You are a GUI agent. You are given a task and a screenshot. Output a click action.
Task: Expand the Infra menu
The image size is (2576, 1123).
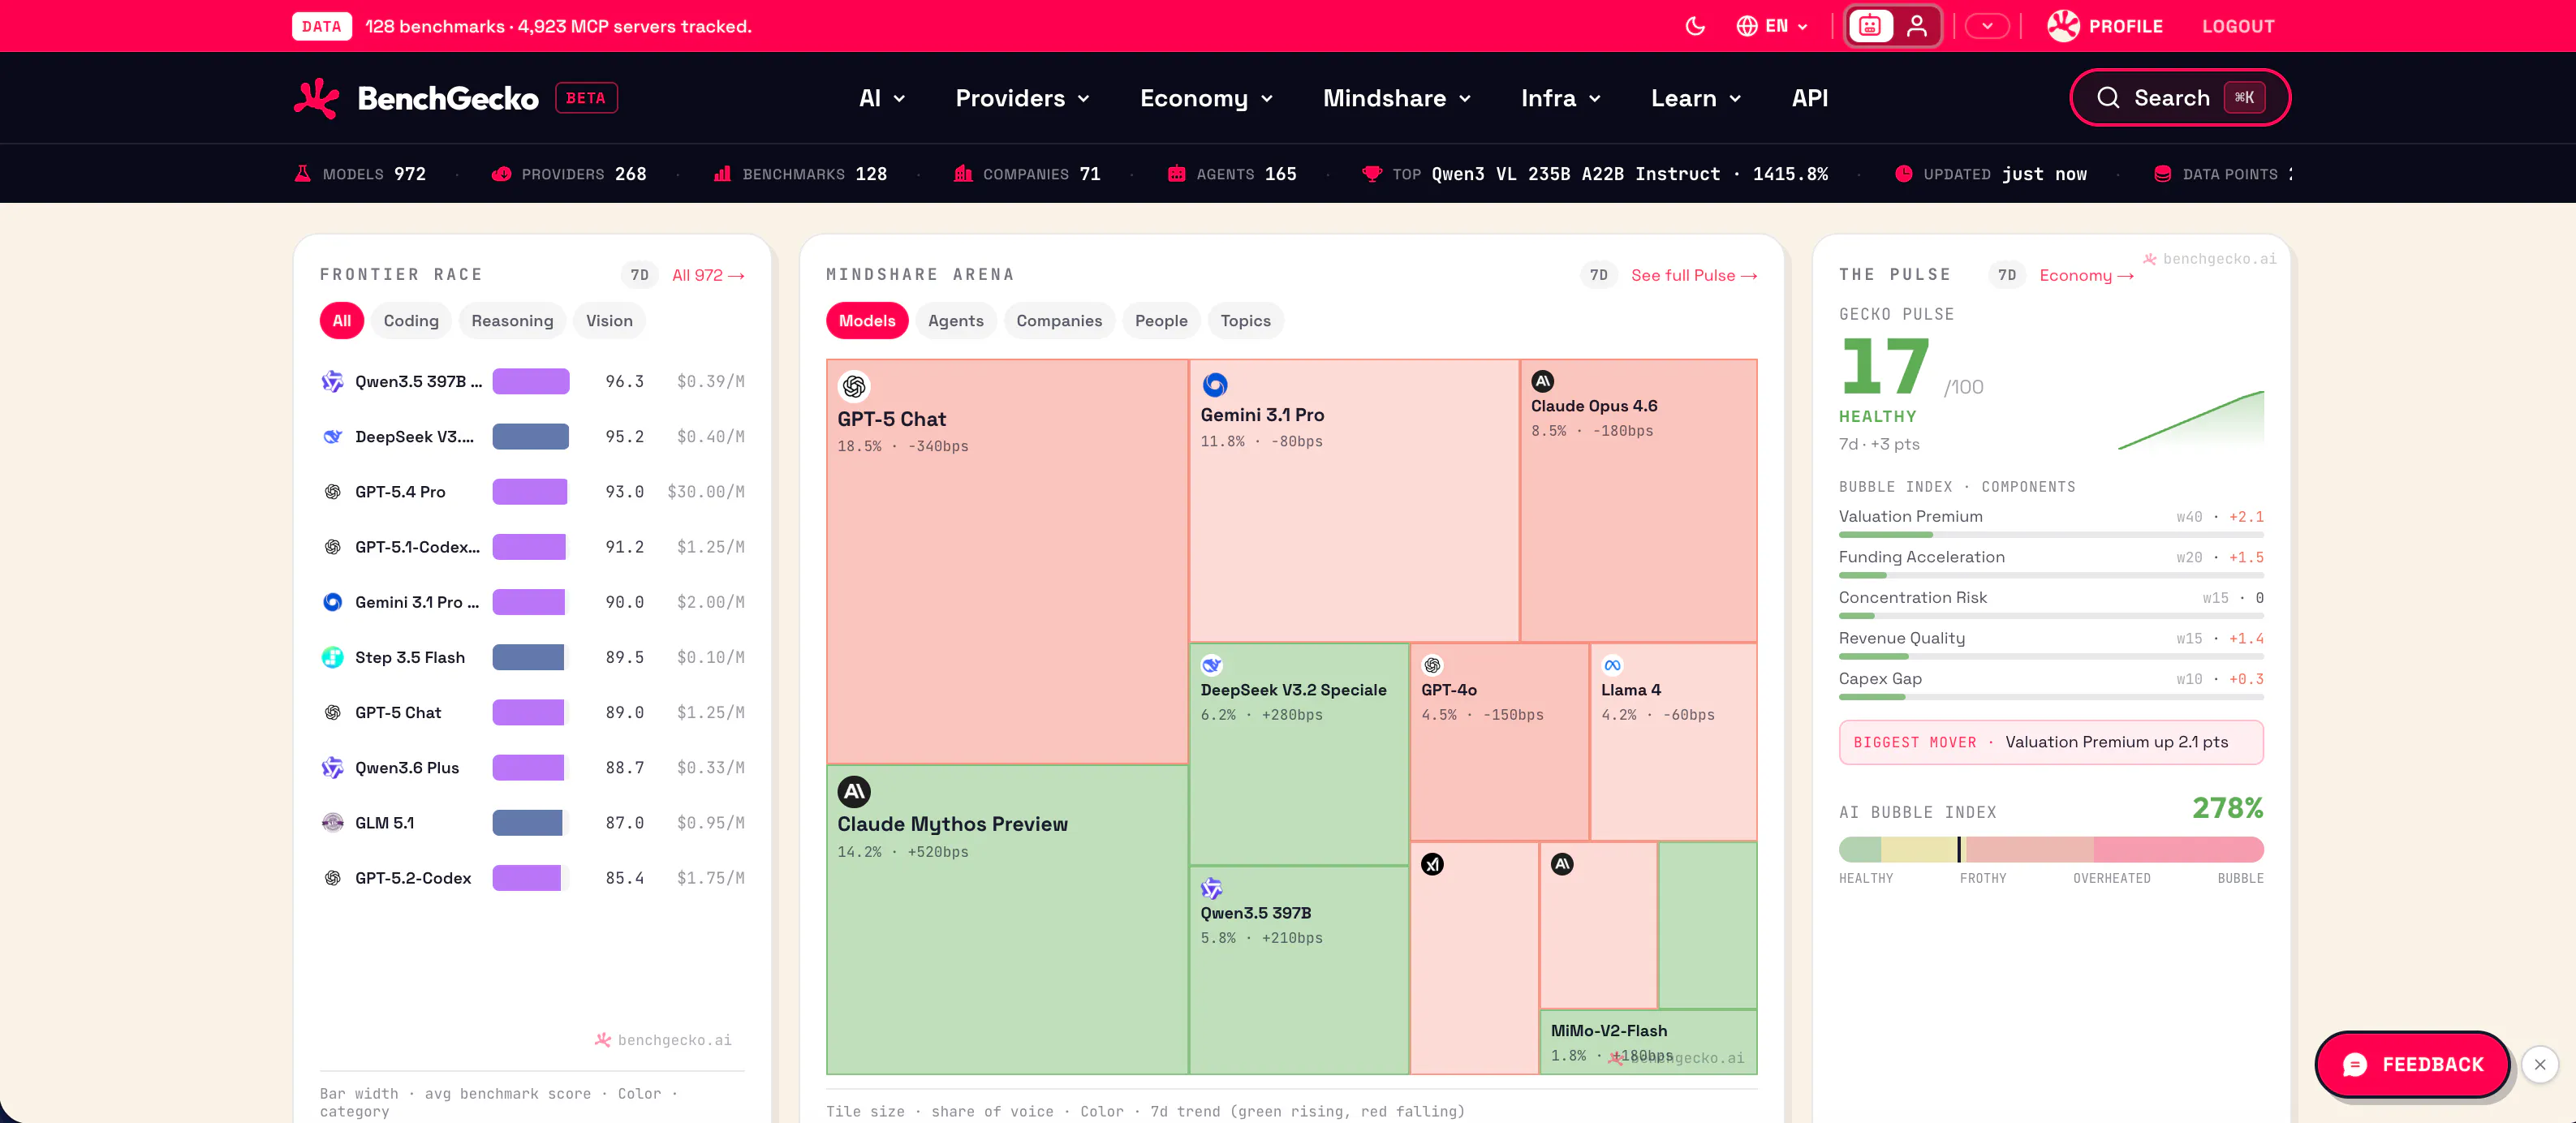(1561, 98)
